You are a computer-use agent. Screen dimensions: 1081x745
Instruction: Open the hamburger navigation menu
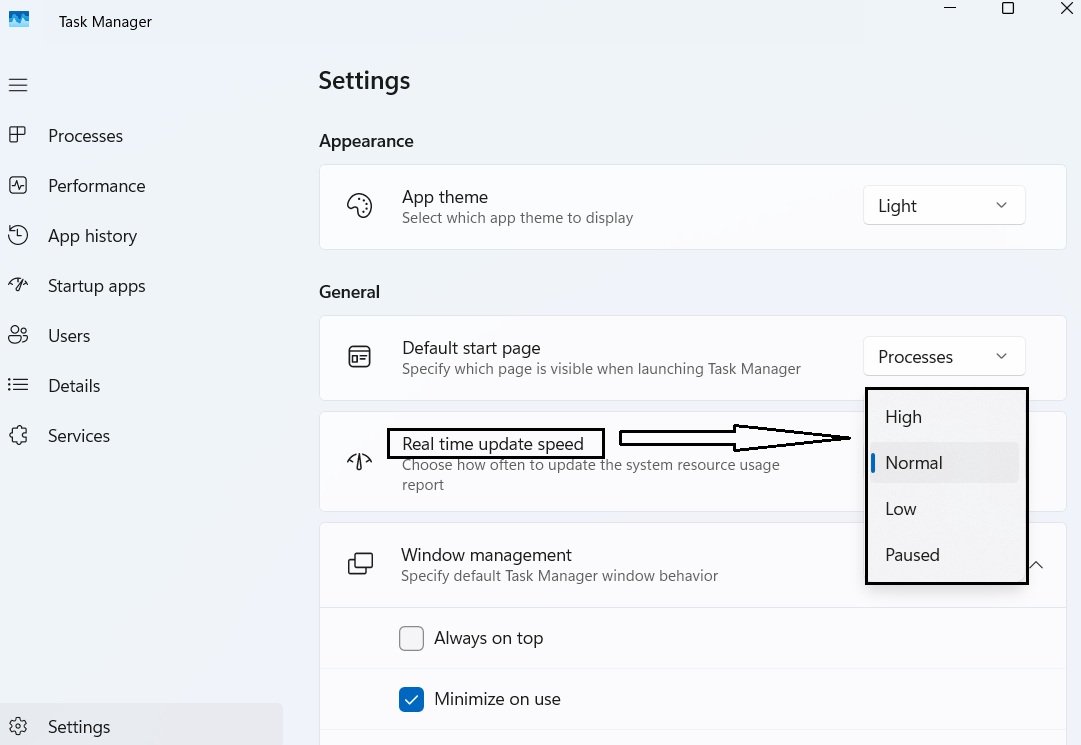click(18, 85)
